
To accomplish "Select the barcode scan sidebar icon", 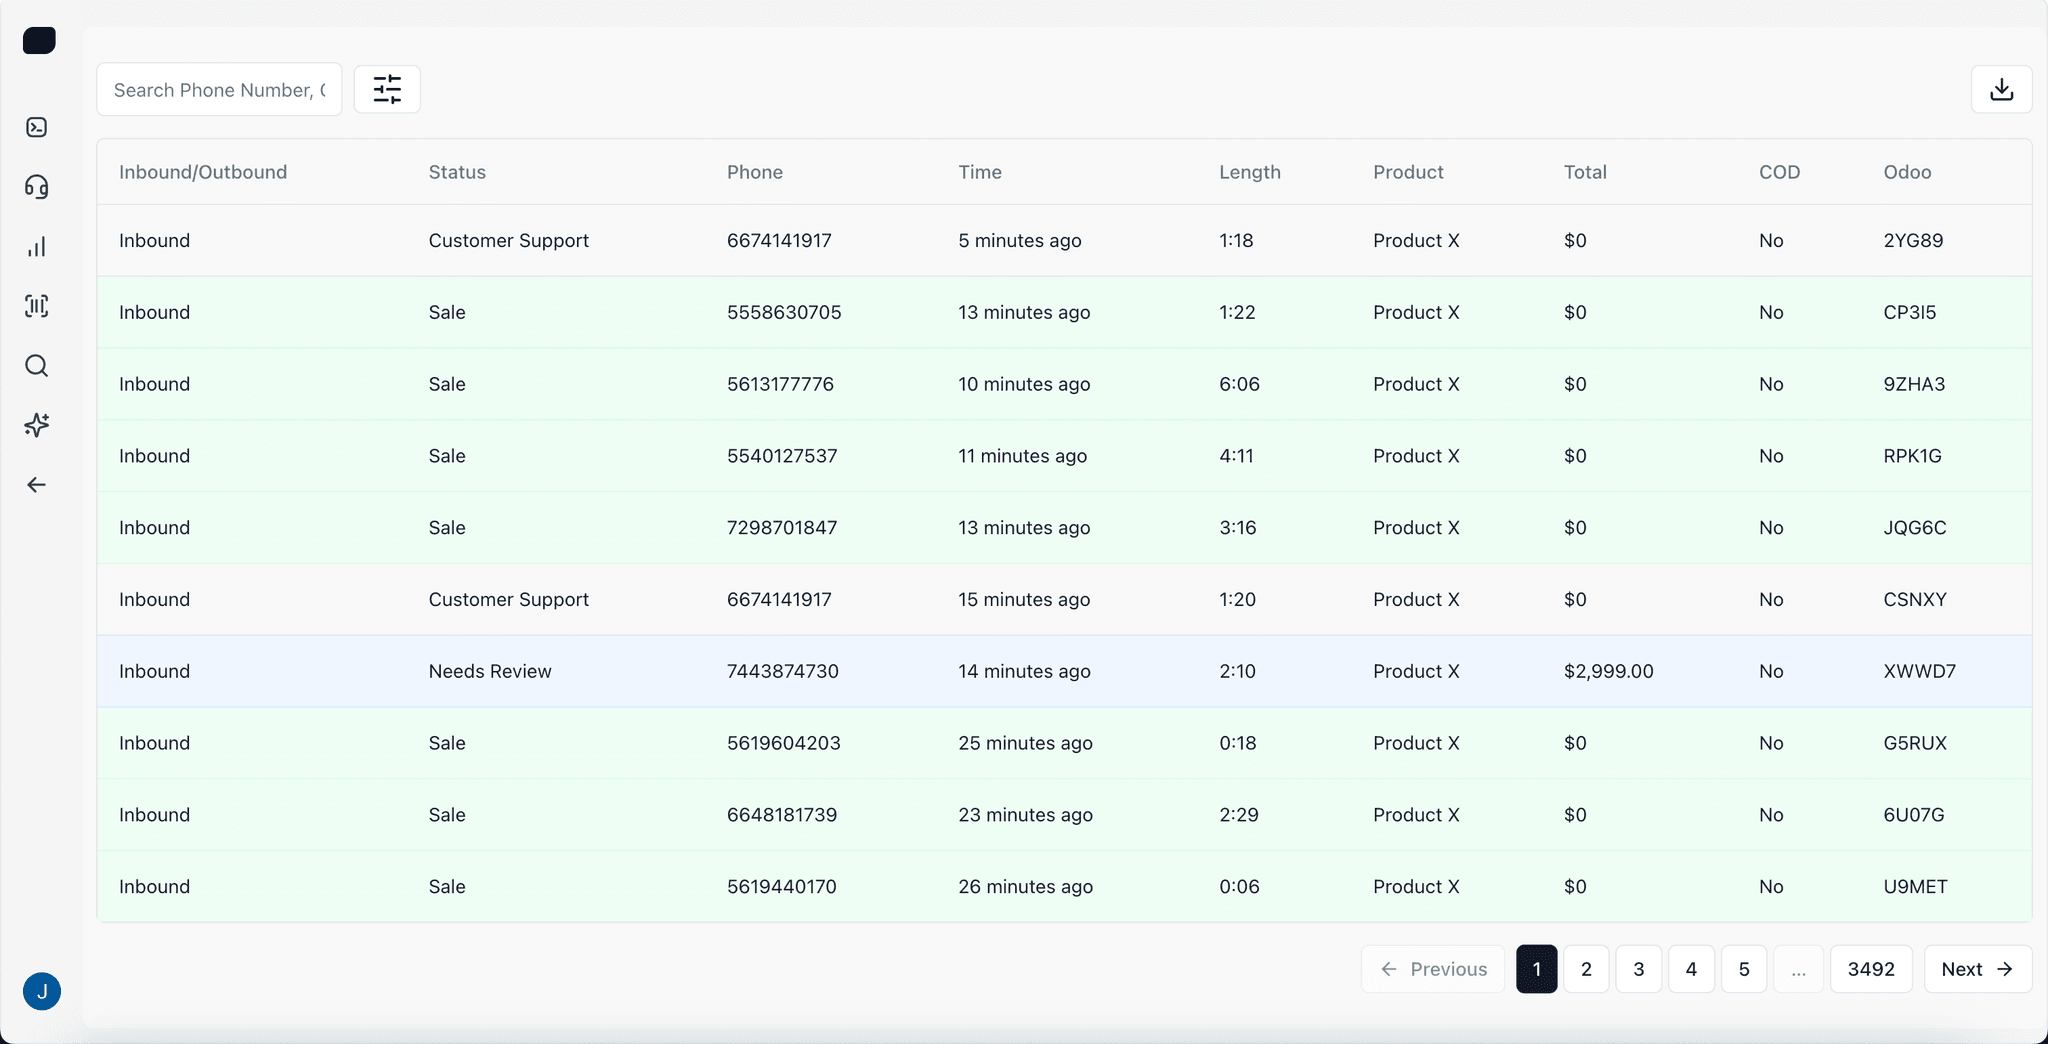I will tap(37, 306).
